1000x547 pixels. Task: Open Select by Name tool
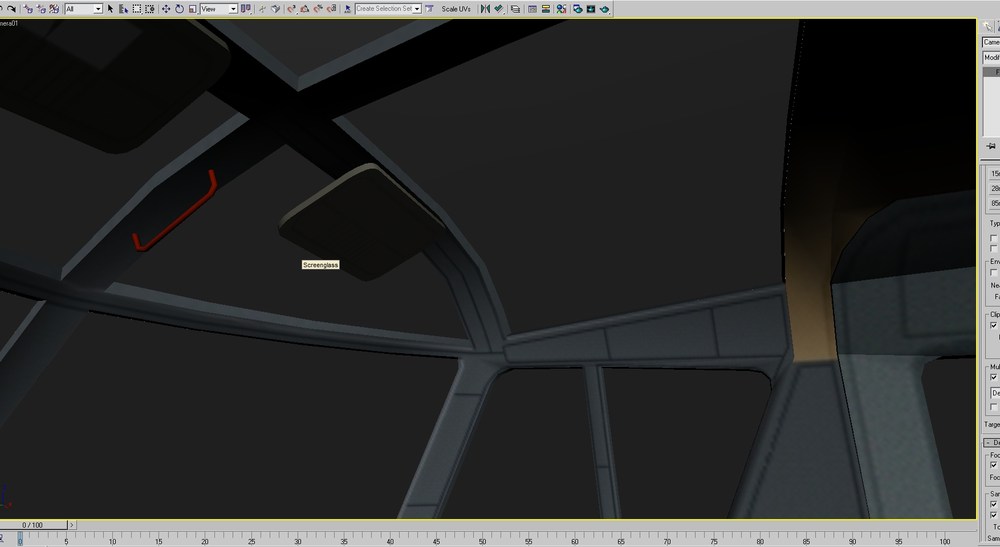click(x=124, y=9)
